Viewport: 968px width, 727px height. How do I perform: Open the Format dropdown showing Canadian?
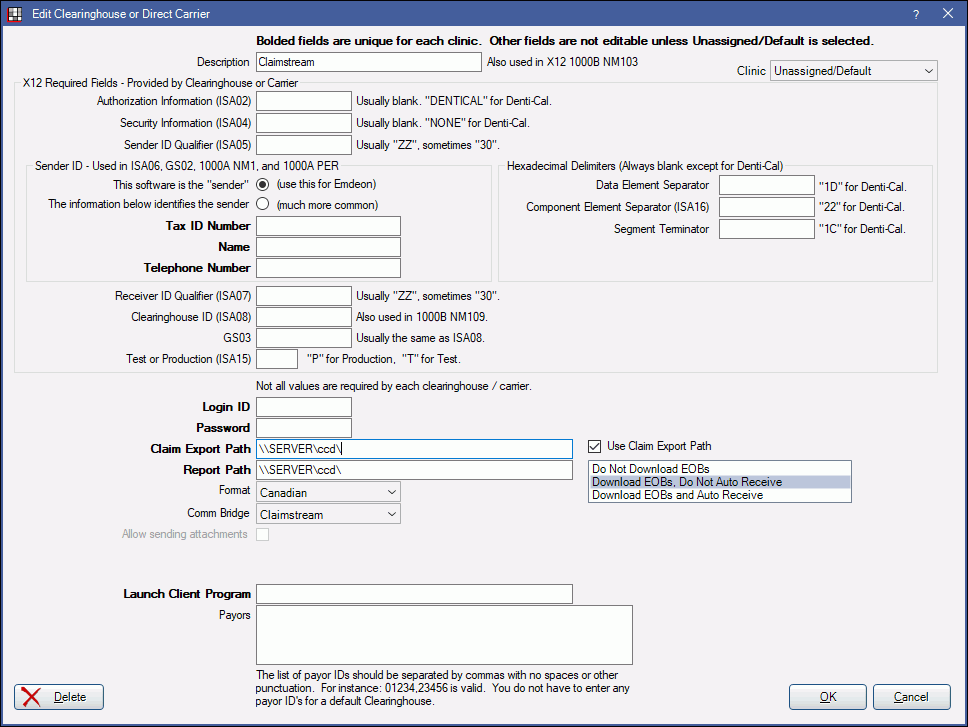[x=328, y=492]
